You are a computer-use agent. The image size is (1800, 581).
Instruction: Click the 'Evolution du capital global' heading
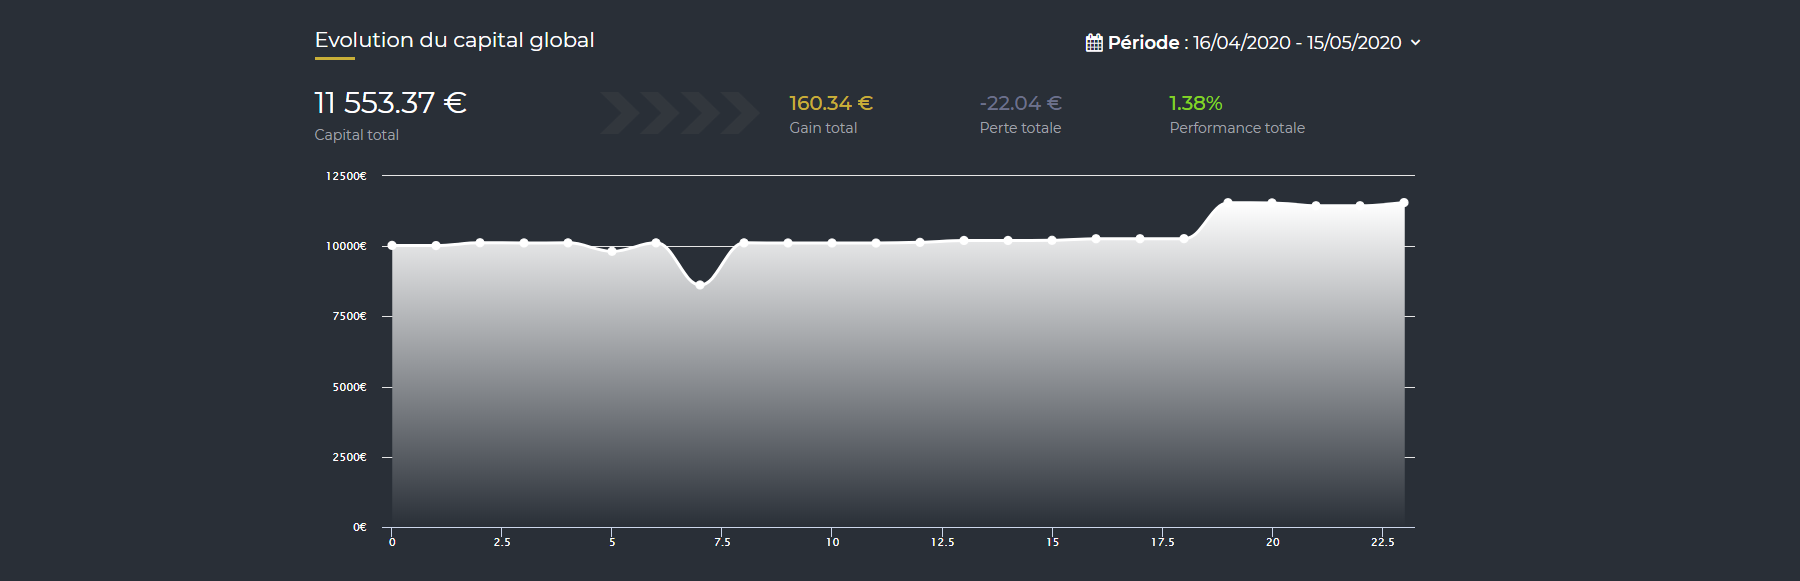point(454,40)
